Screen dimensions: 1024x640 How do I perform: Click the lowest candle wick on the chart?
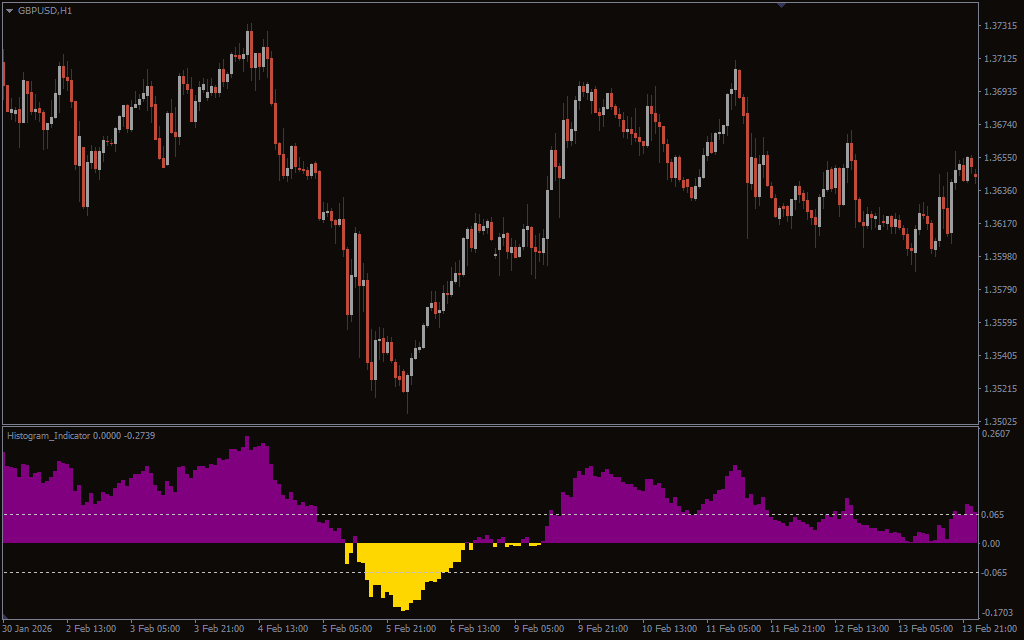pos(407,405)
